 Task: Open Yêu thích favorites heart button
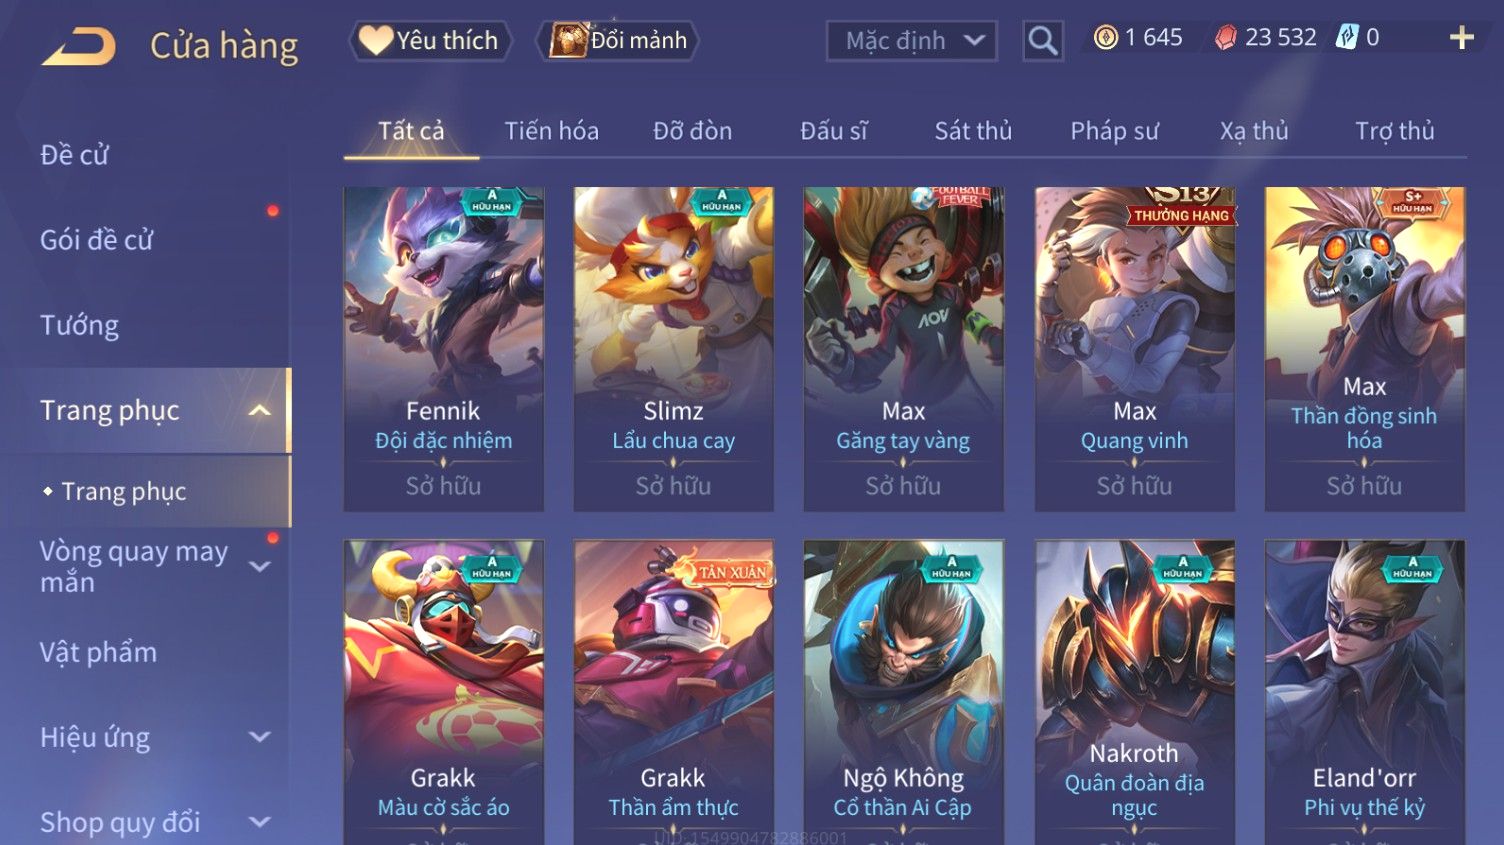point(430,41)
